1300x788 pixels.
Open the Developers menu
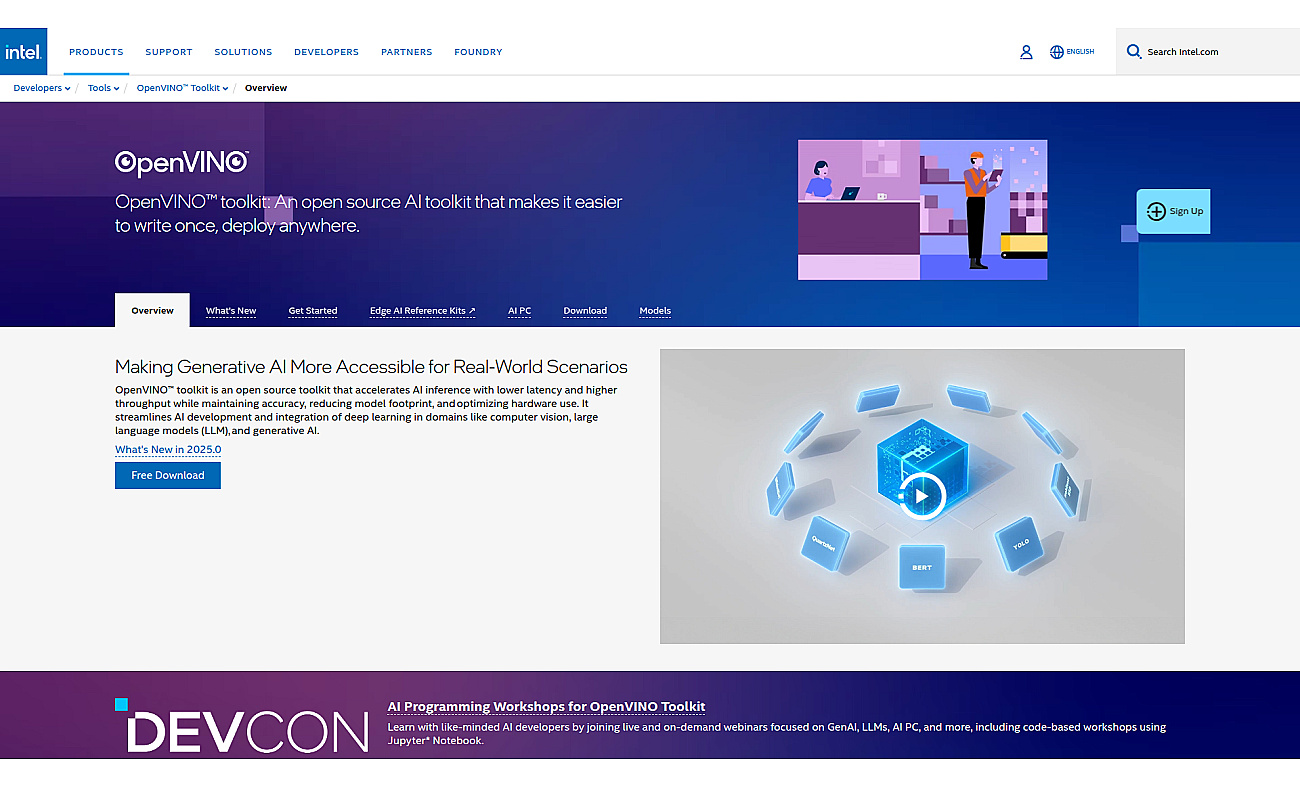326,52
